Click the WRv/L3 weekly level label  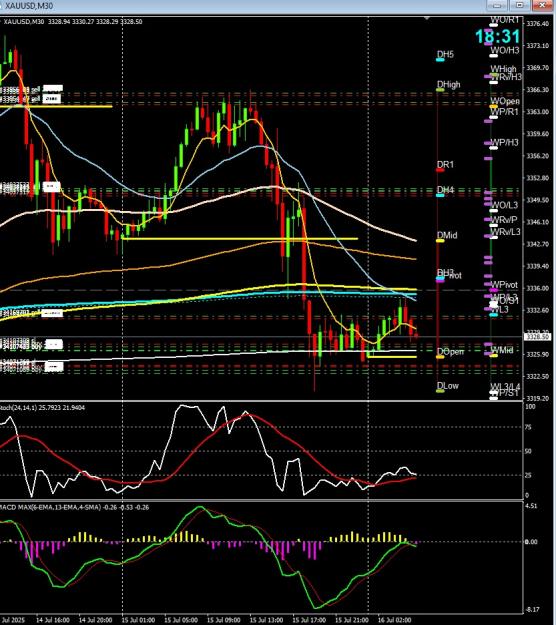(x=505, y=232)
